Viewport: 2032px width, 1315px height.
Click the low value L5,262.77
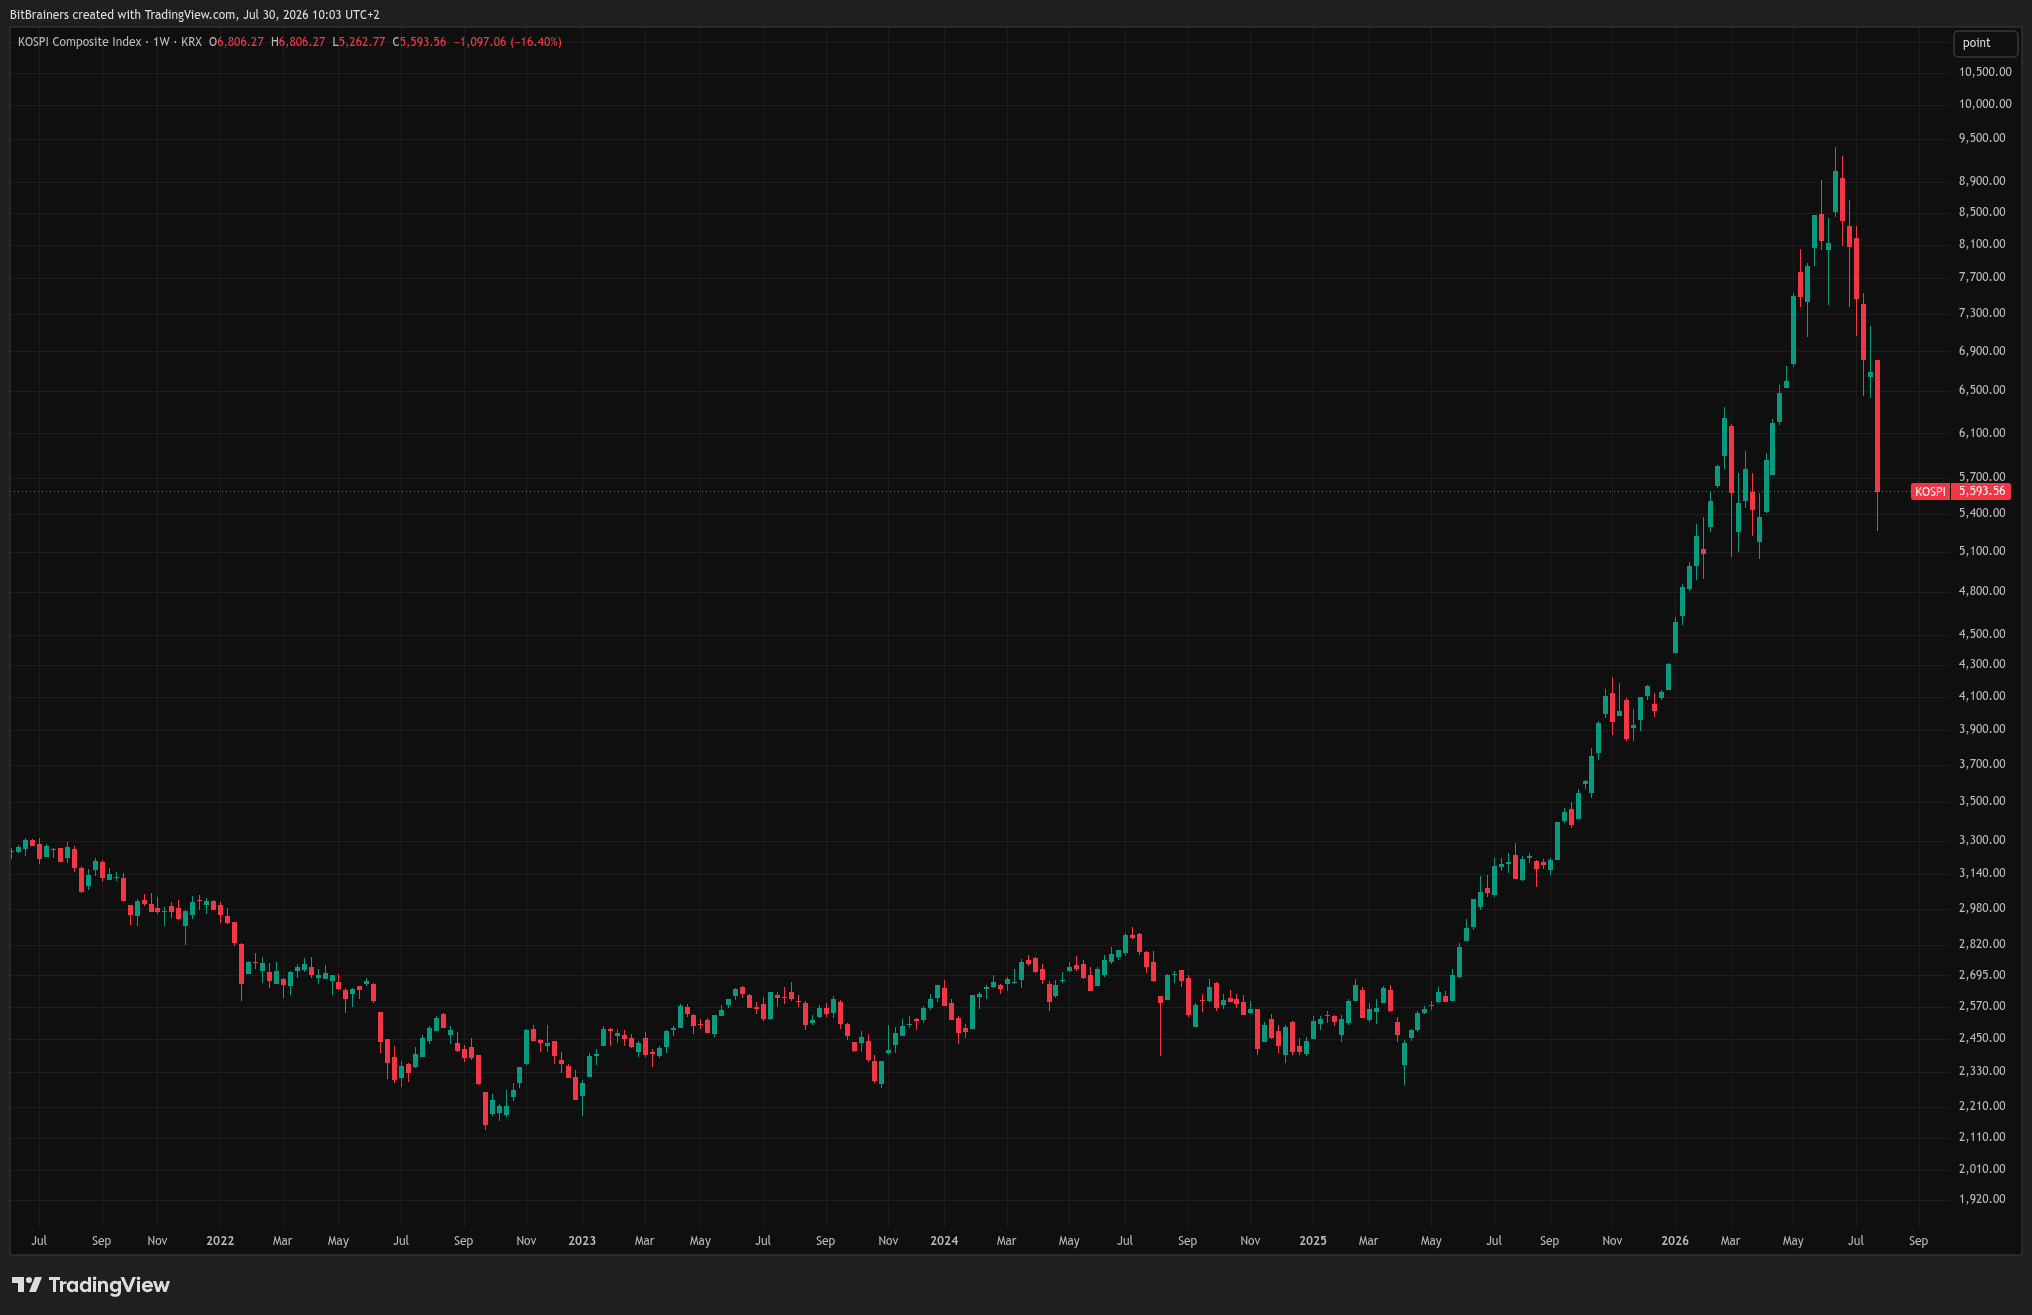[359, 42]
